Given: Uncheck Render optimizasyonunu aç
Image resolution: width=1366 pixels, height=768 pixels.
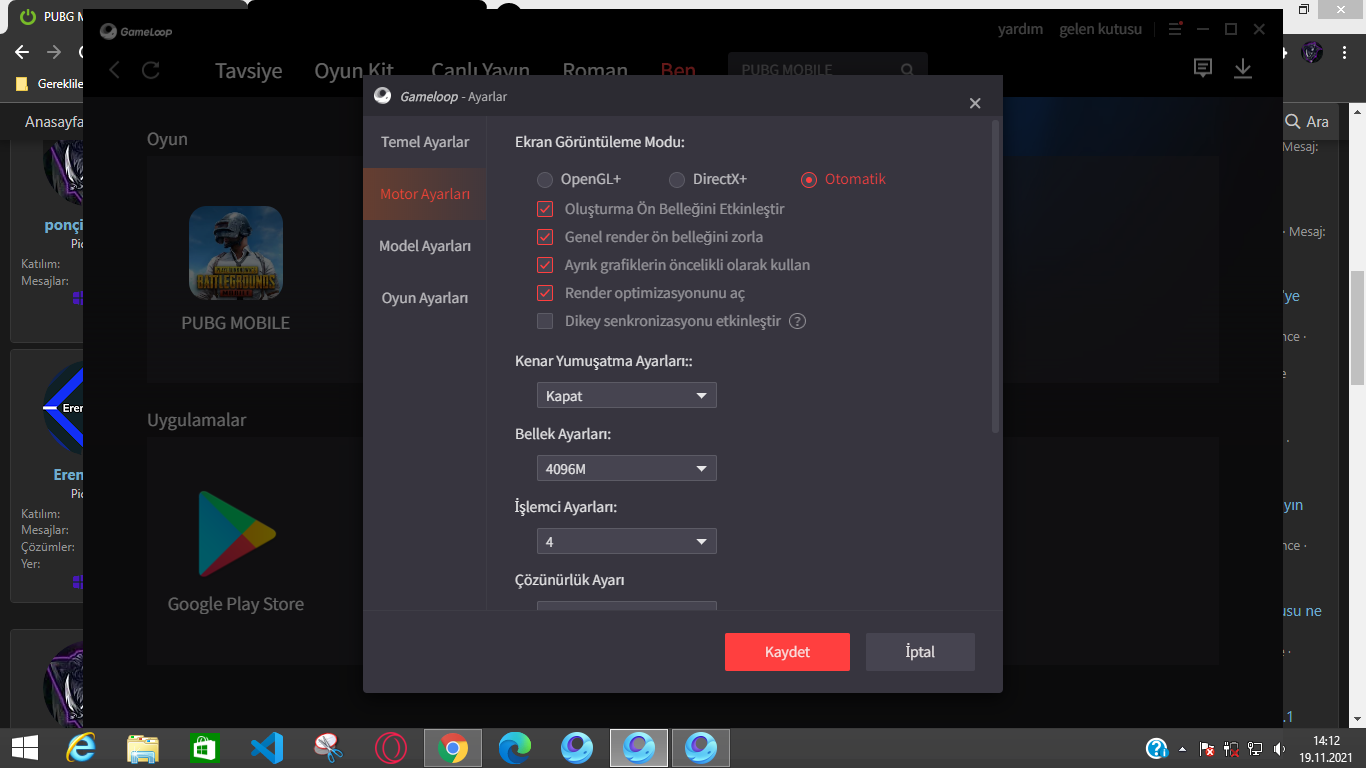Looking at the screenshot, I should click(545, 293).
